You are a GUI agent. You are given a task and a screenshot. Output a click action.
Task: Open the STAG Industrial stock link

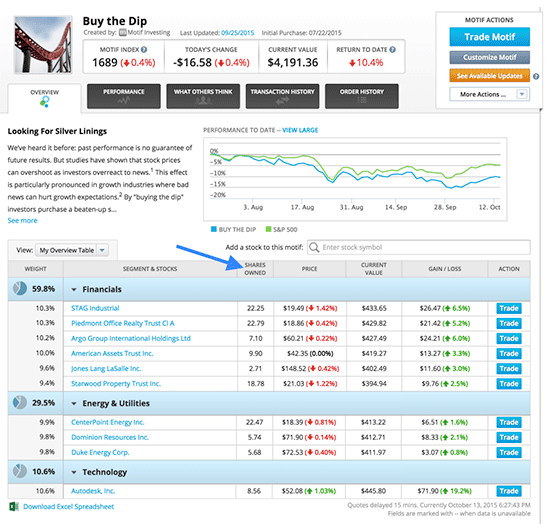pos(95,308)
